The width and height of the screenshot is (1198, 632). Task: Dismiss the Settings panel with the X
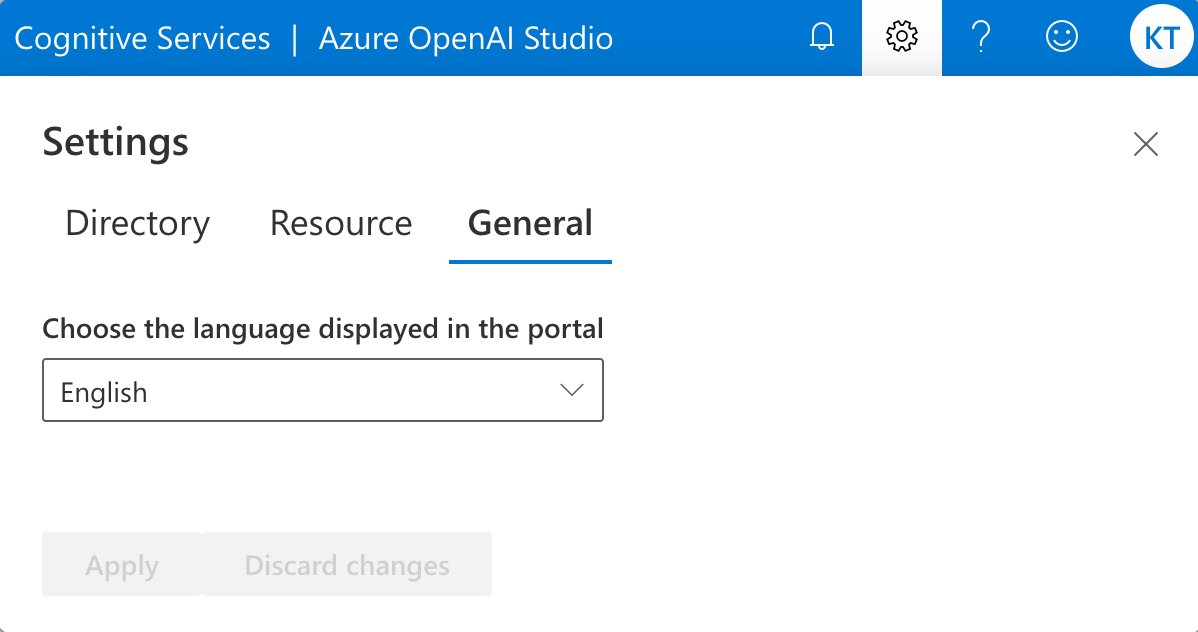(1145, 144)
